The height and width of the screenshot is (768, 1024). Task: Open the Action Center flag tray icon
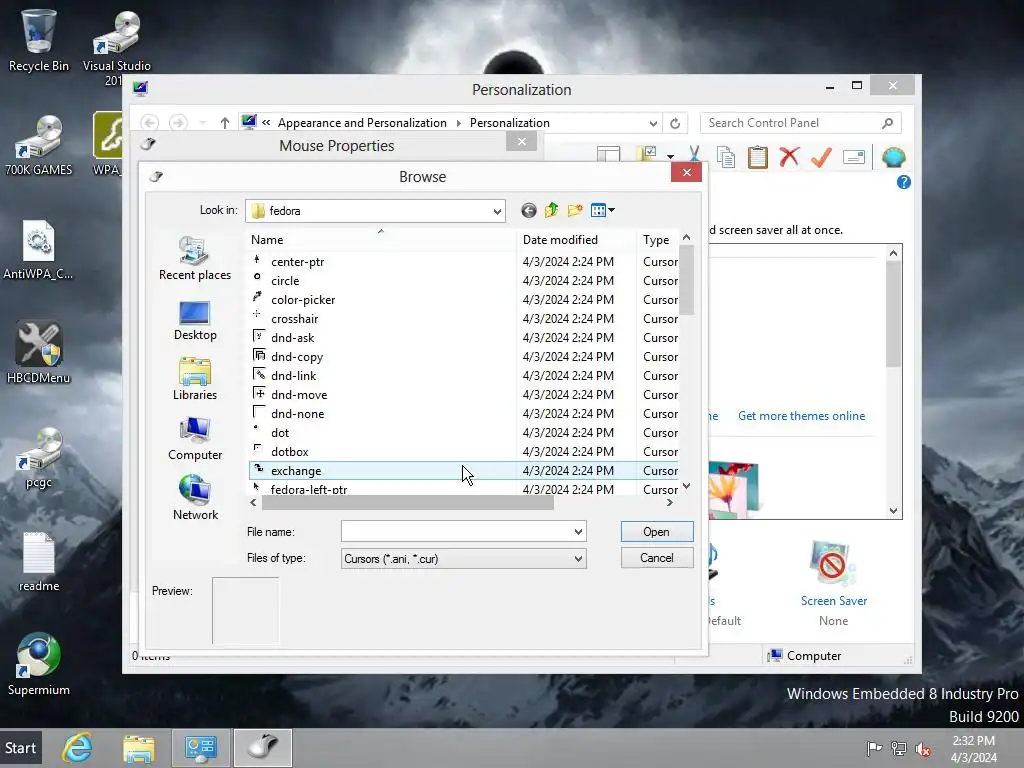coord(874,748)
